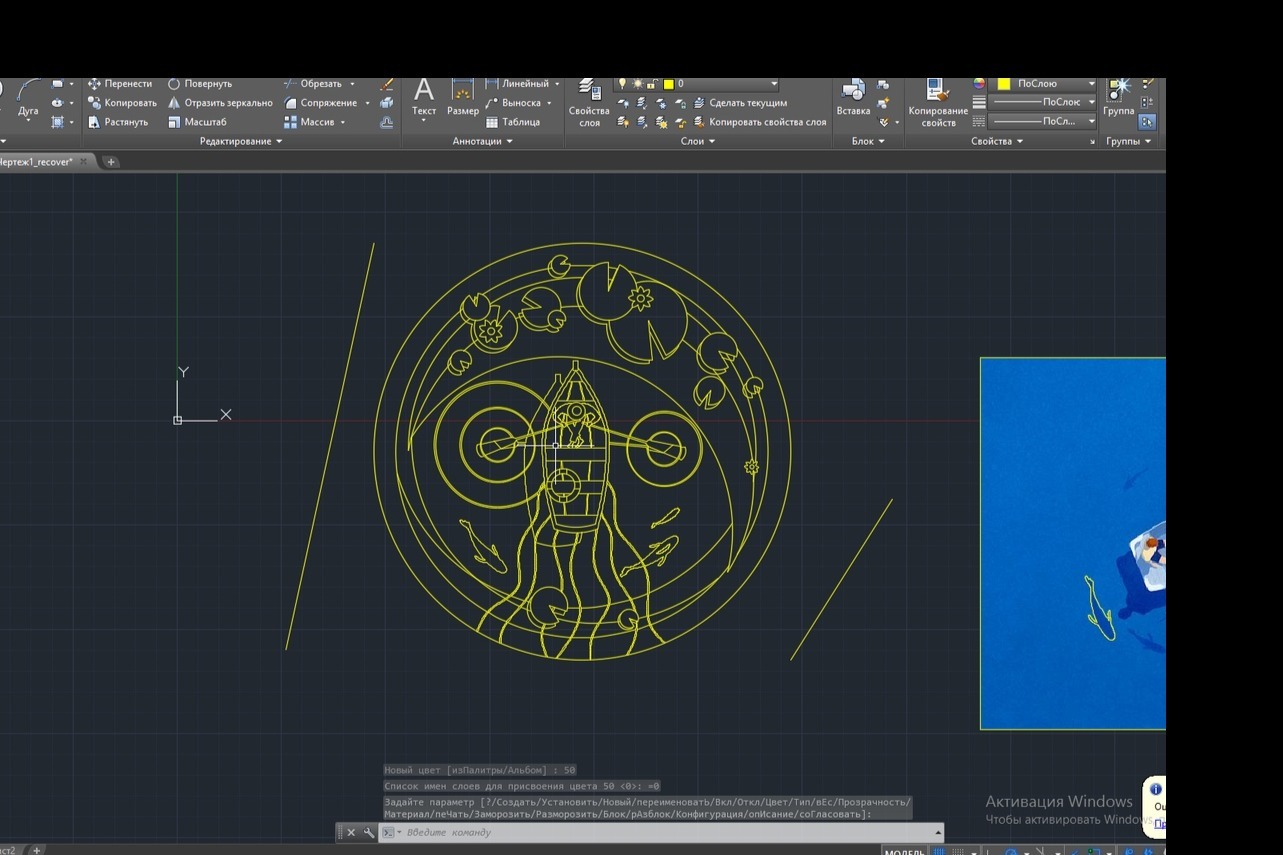Viewport: 1283px width, 855px height.
Task: Open the Линейный dropdown arrow
Action: 557,84
